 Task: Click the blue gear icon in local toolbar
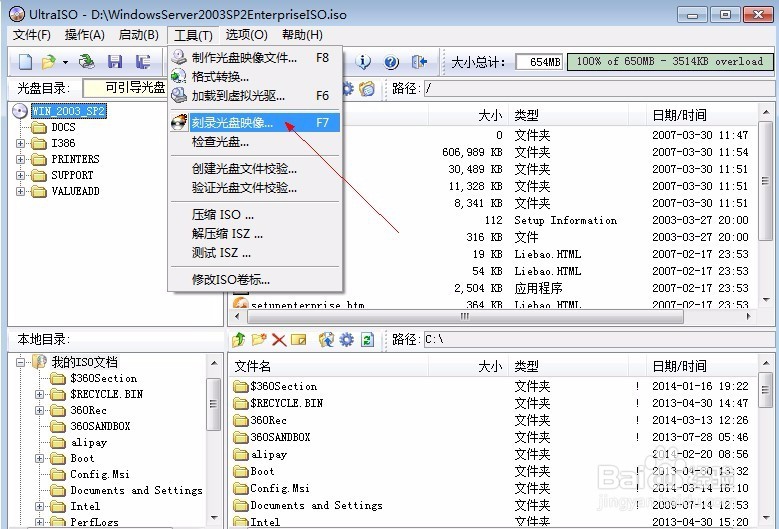346,340
